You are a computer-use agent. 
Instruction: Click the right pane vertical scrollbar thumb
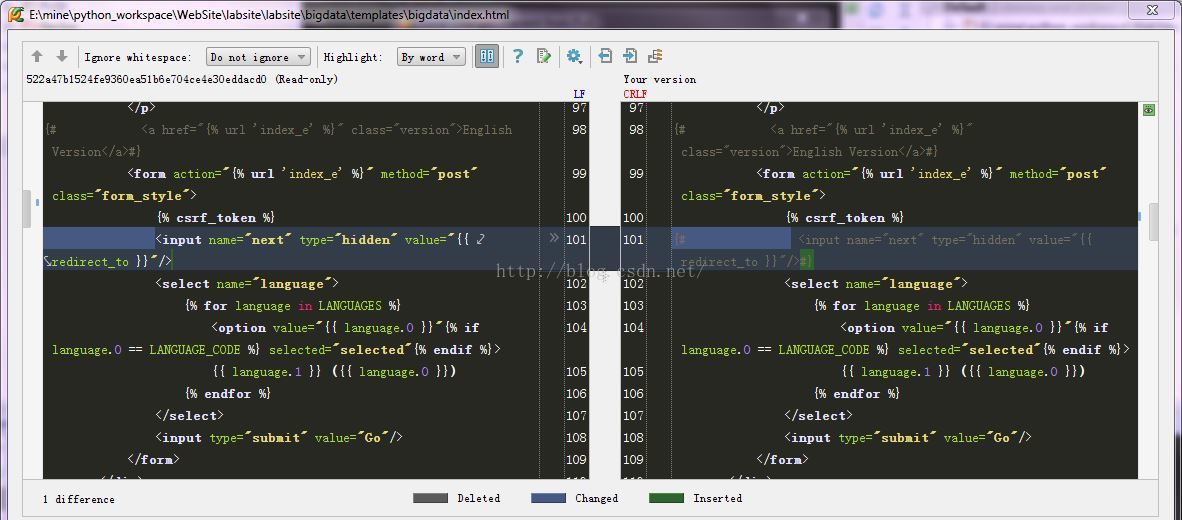pos(1153,222)
